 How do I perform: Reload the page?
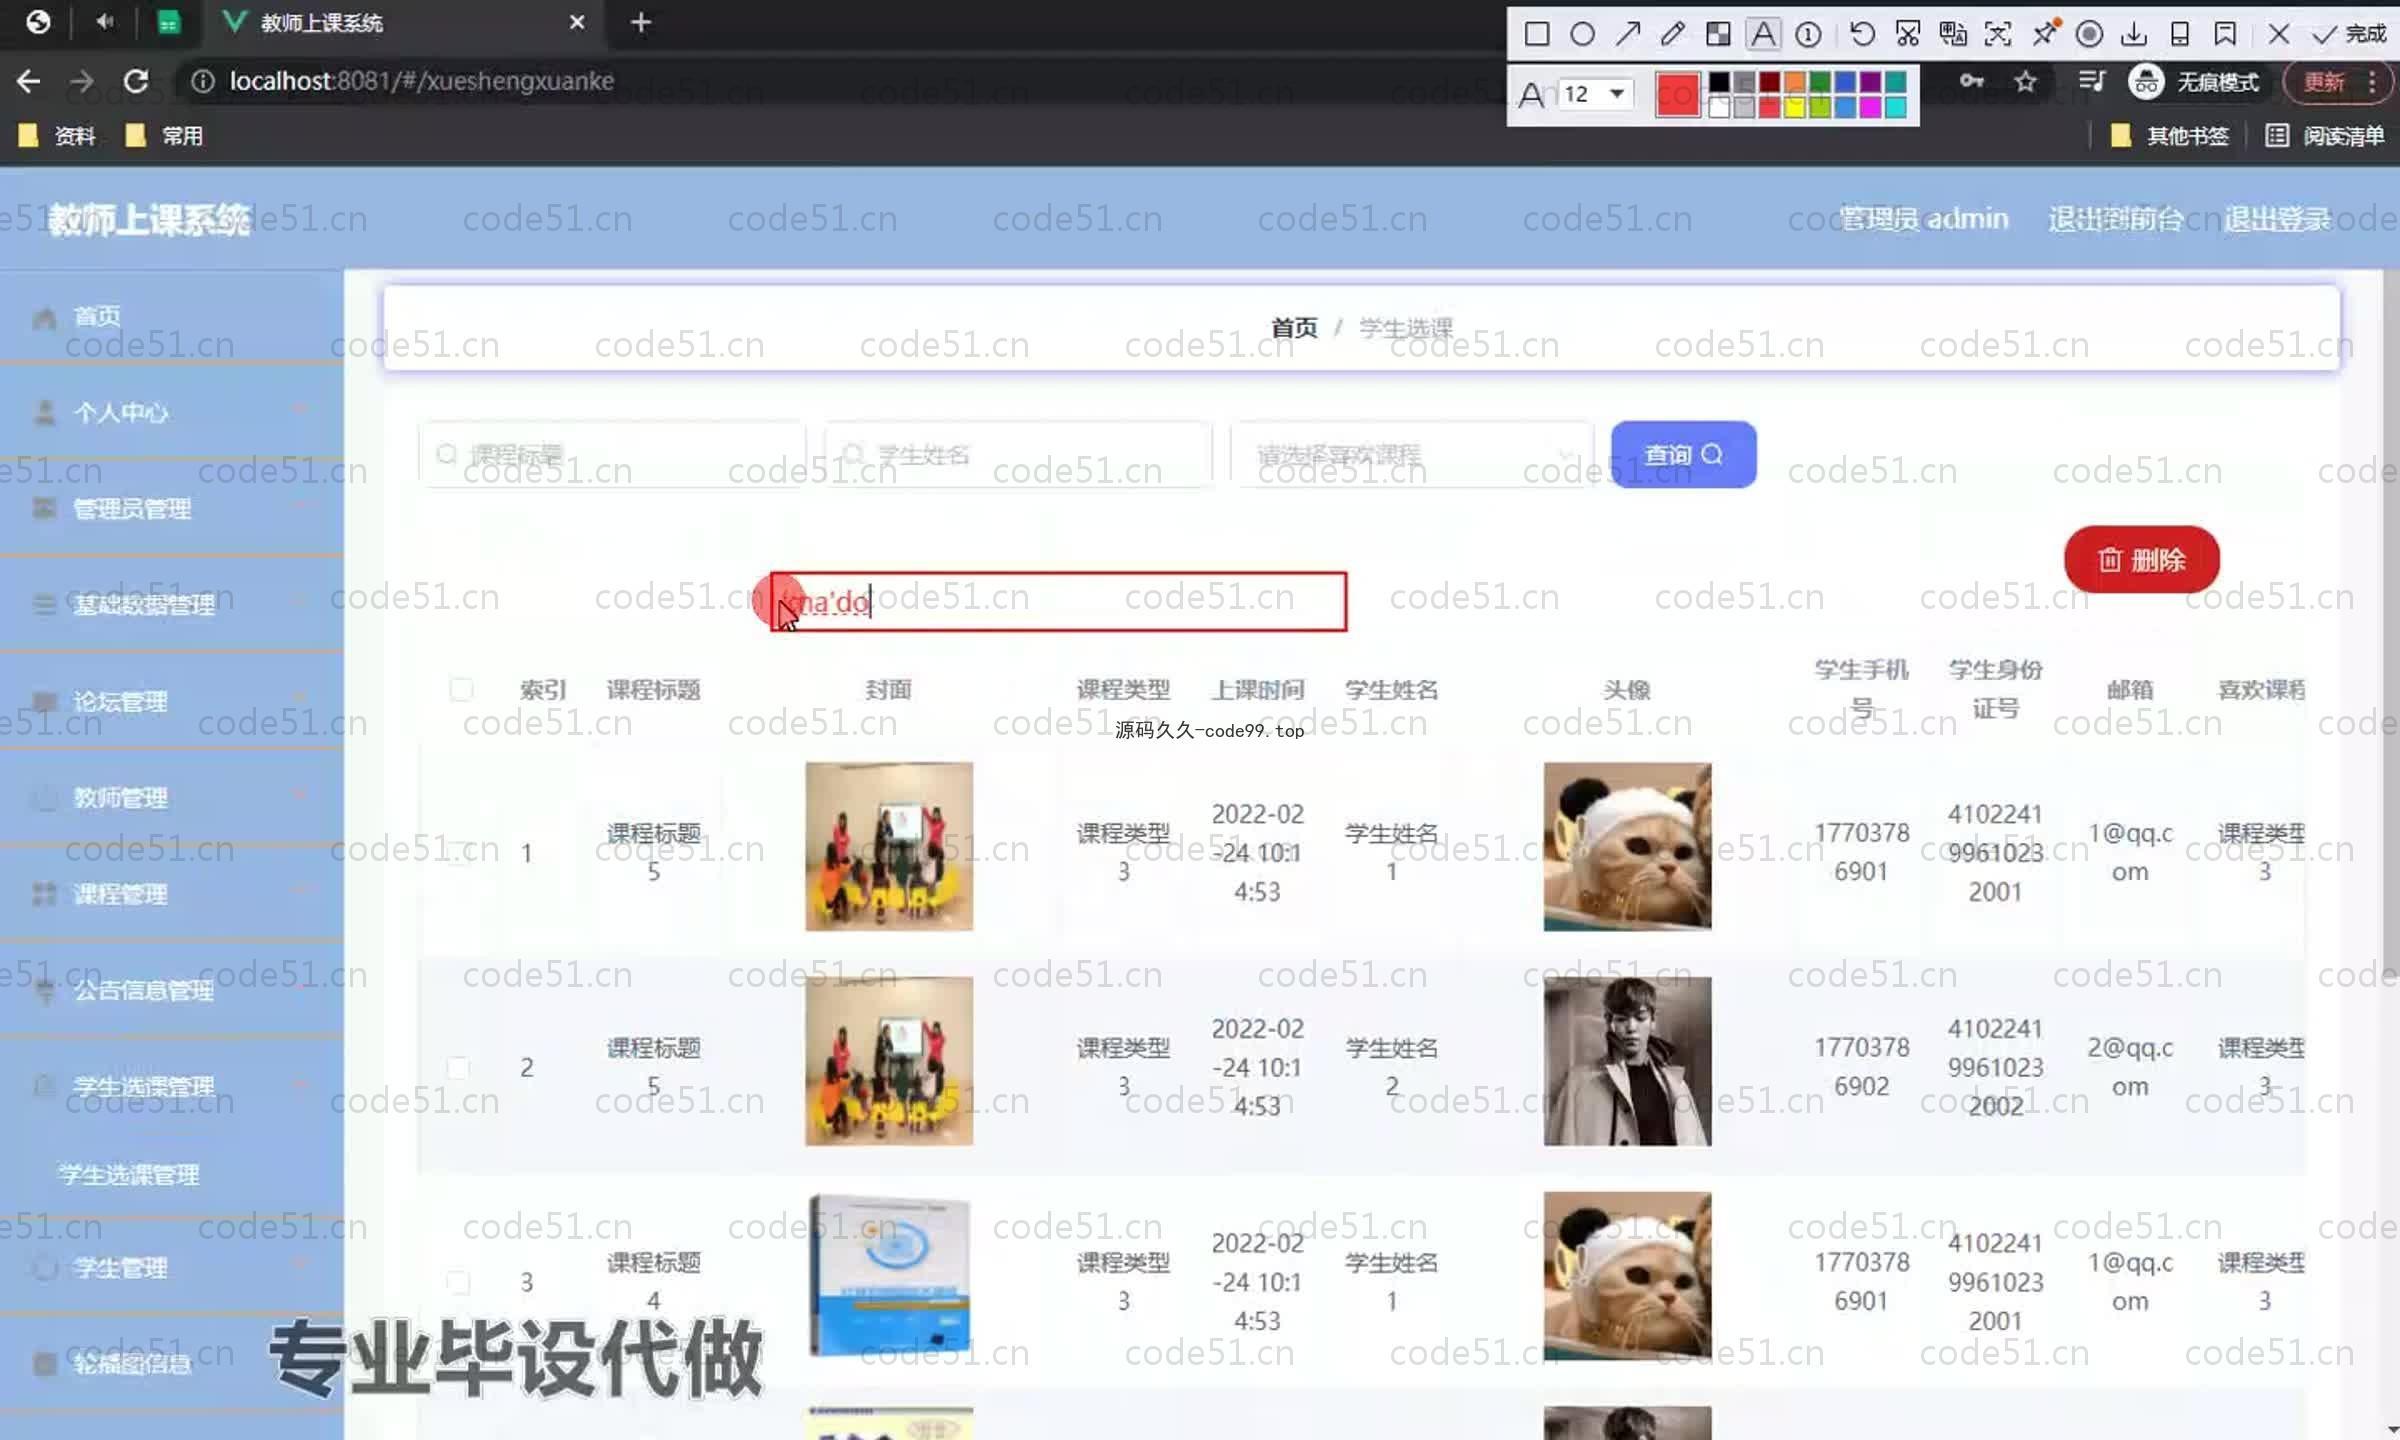pos(136,81)
